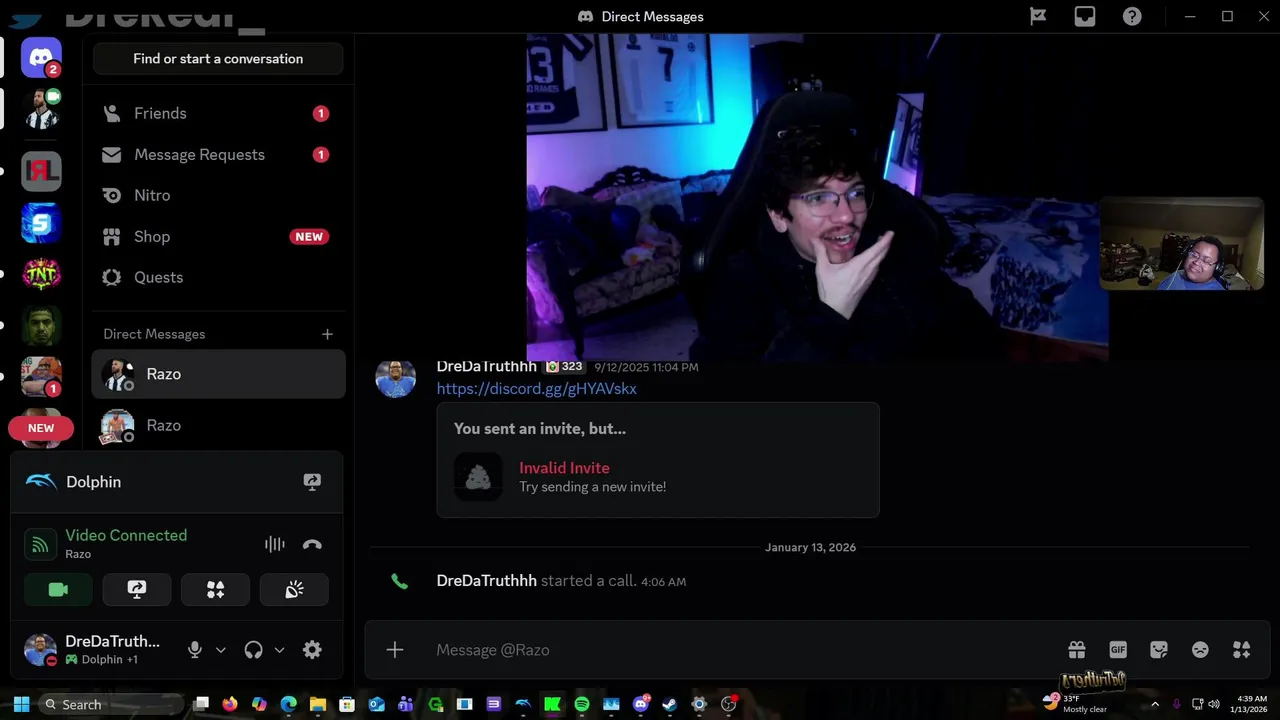
Task: Deafen with the headphones icon
Action: 253,650
